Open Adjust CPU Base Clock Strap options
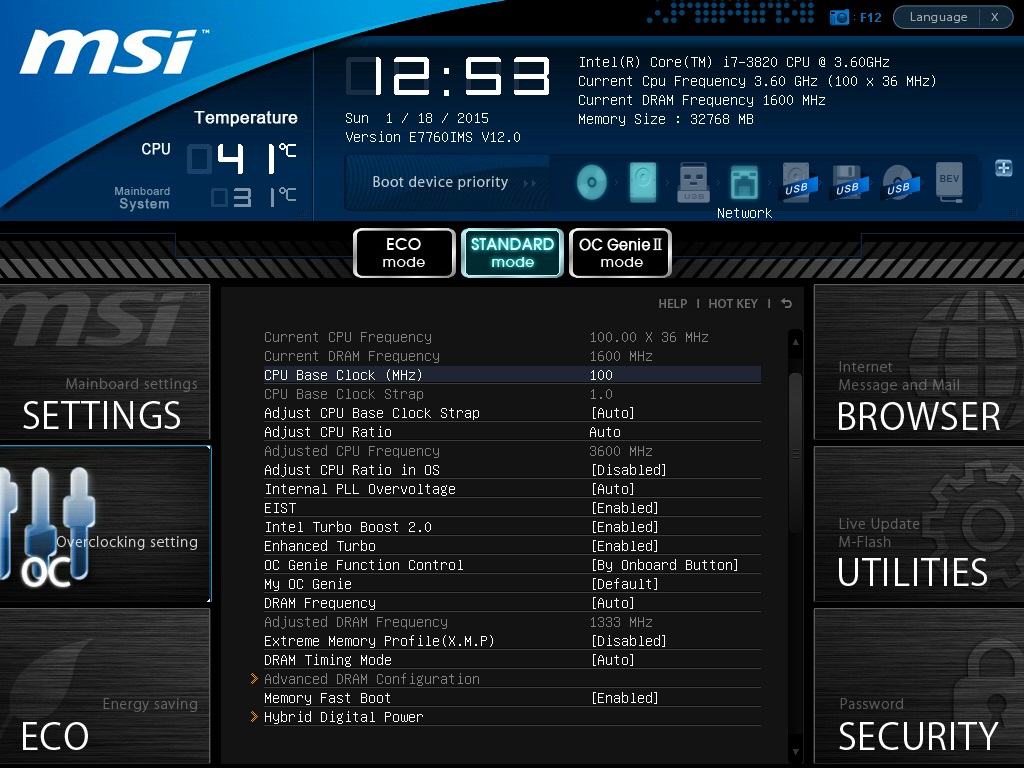1024x768 pixels. coord(512,413)
